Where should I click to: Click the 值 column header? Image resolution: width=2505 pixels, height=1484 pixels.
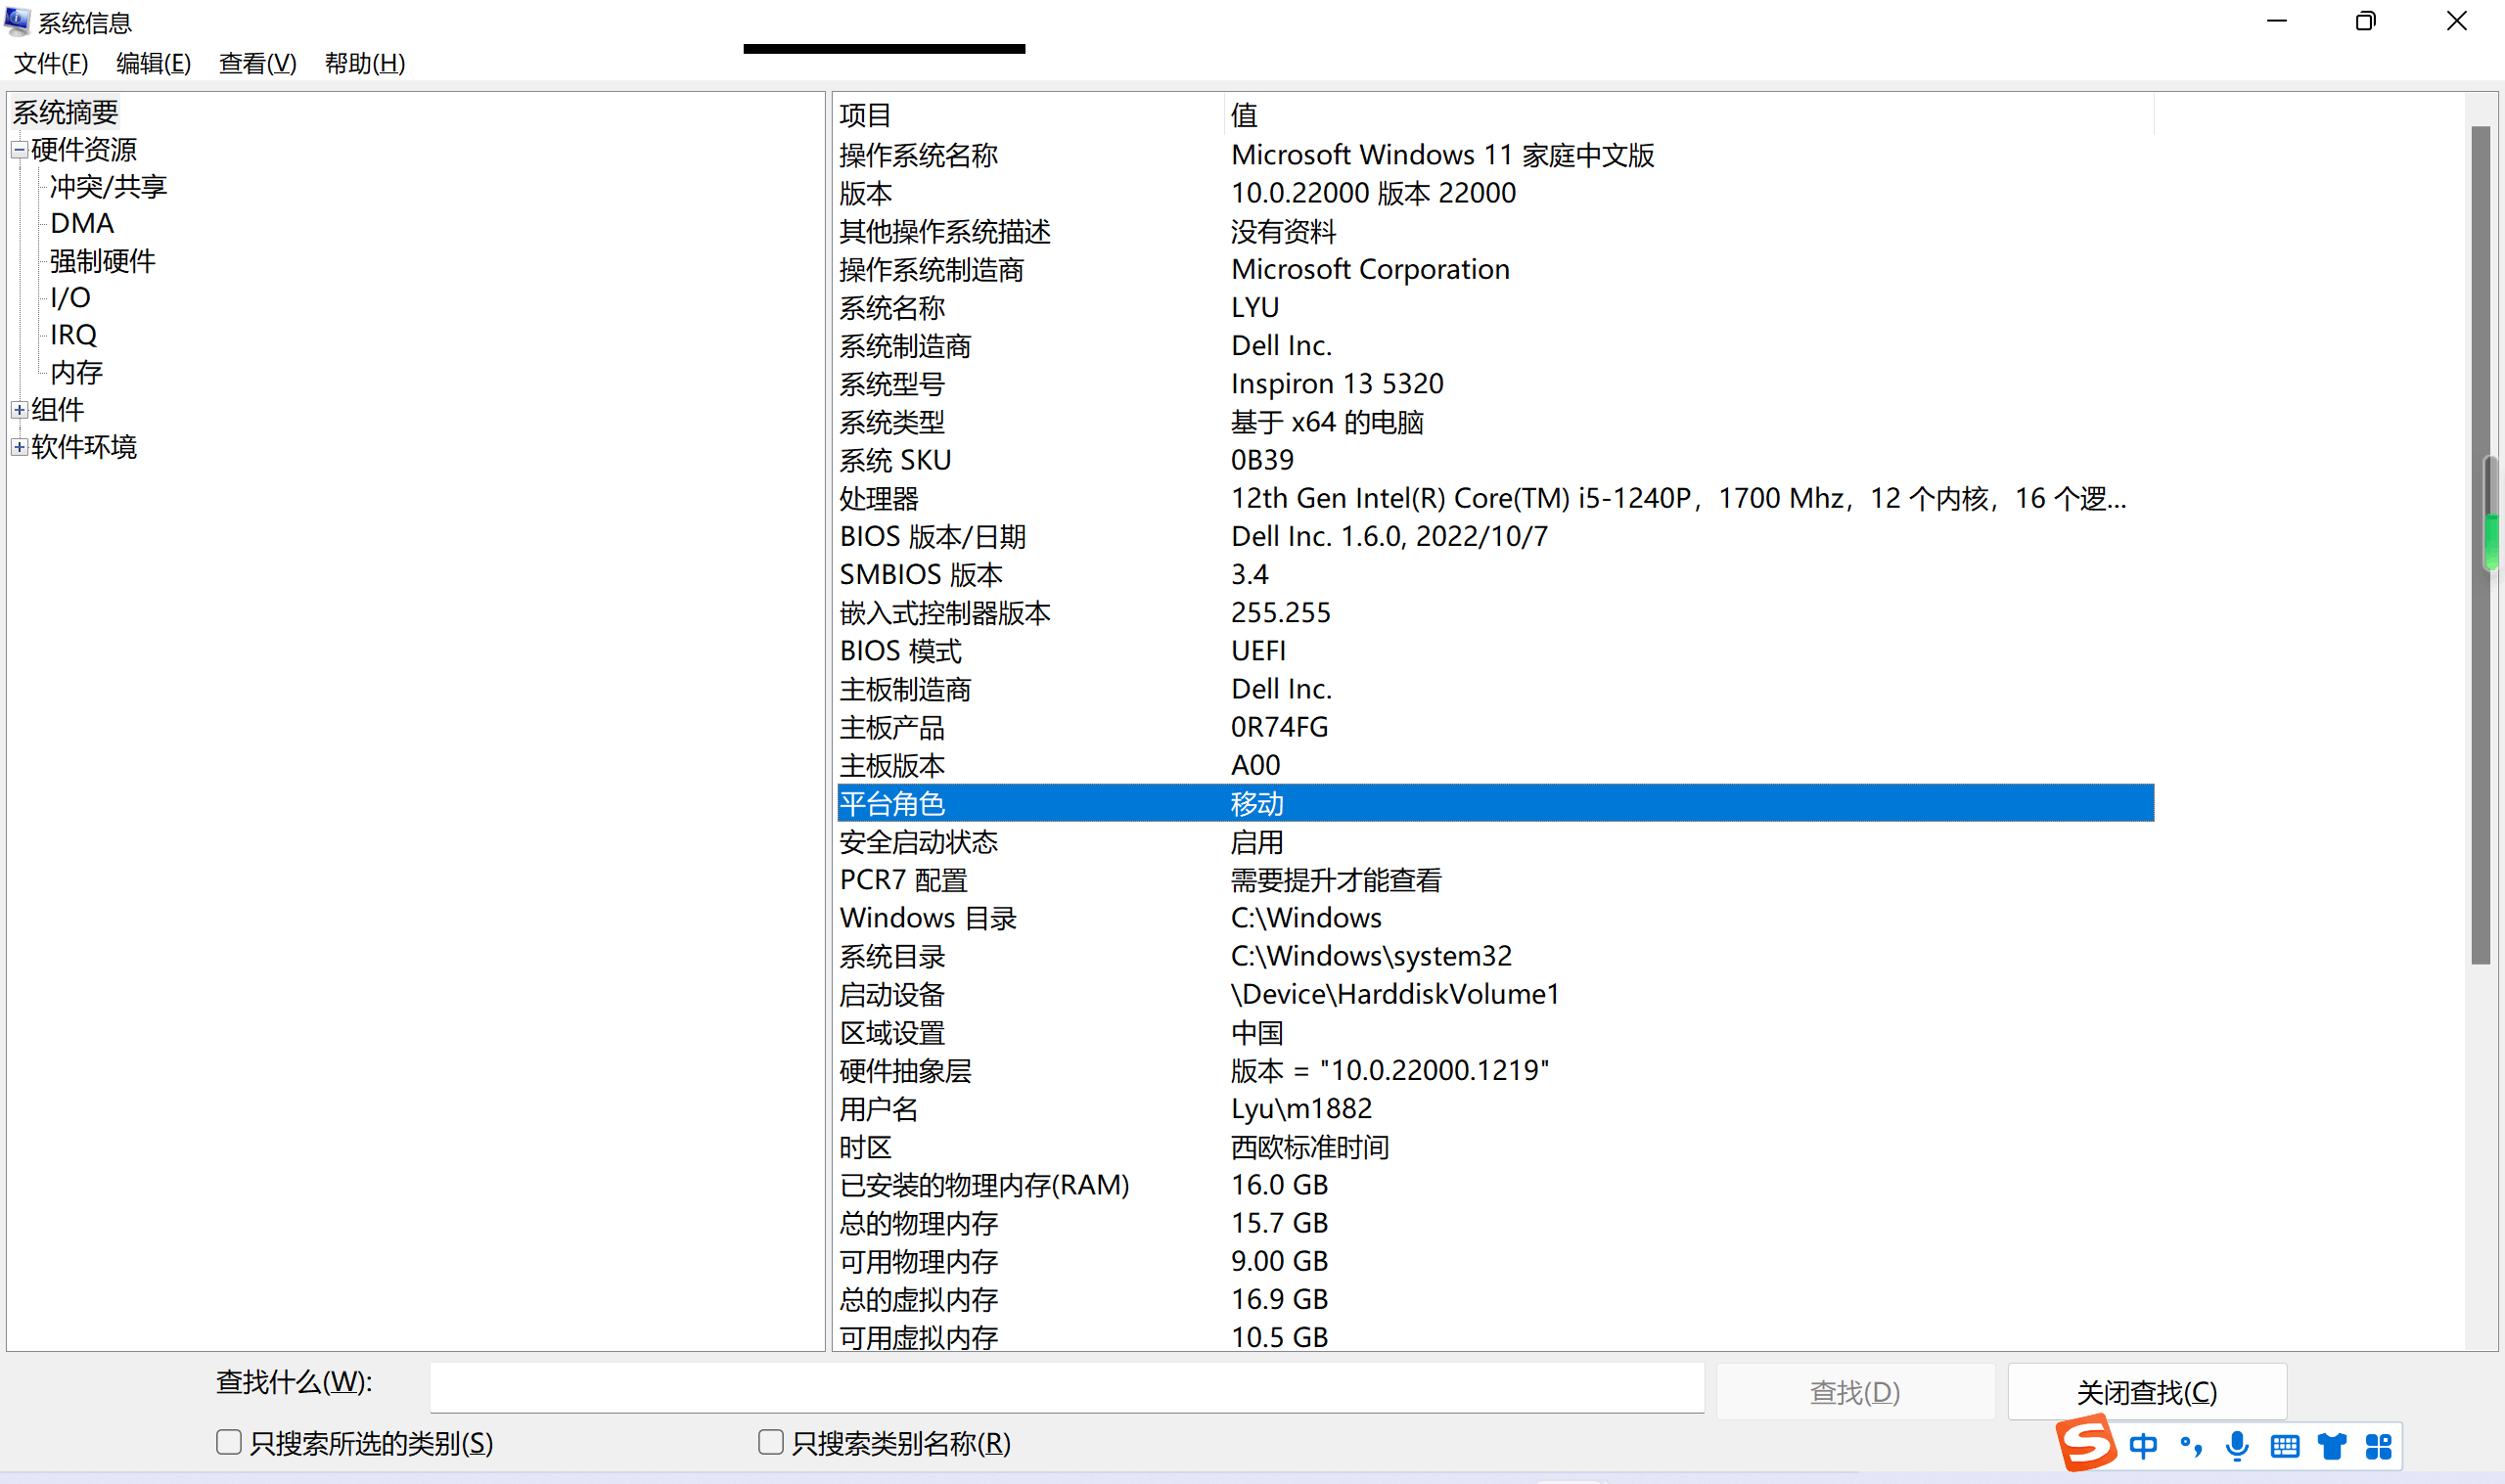[x=1689, y=115]
